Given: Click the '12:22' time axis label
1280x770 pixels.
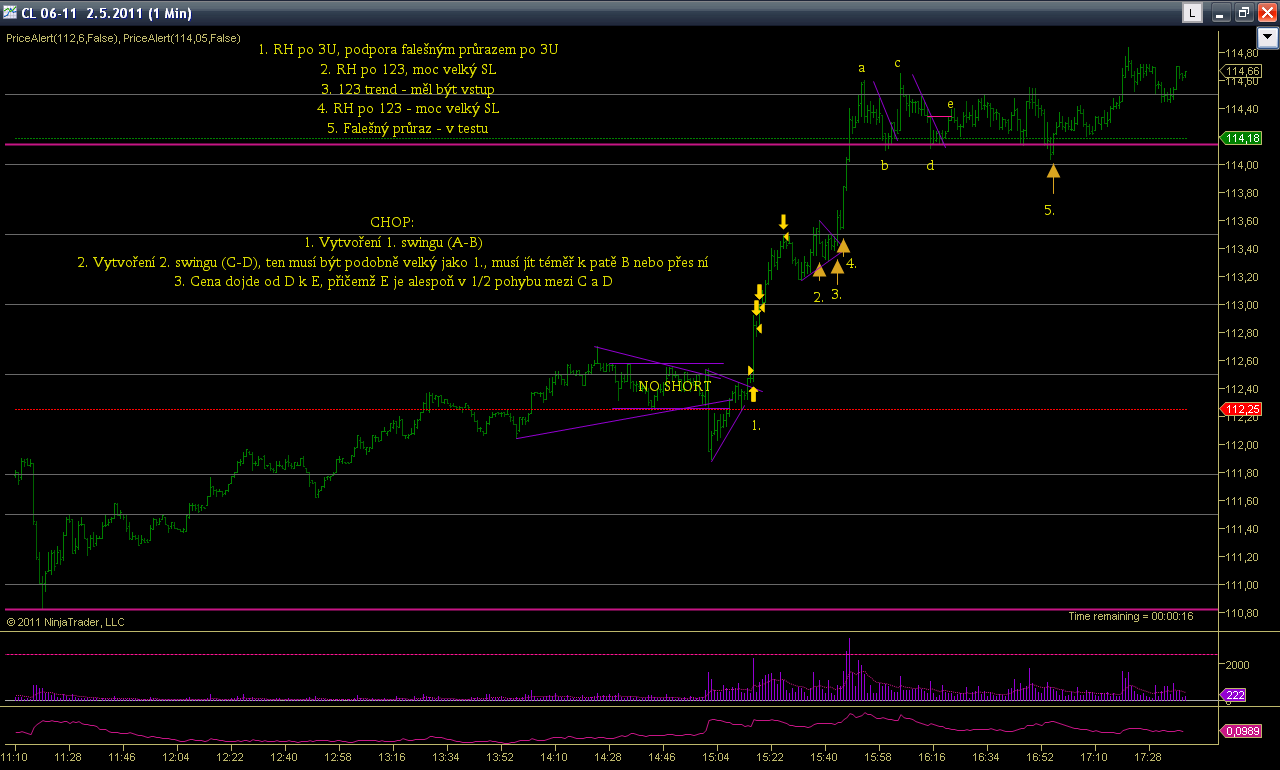Looking at the screenshot, I should tap(230, 758).
